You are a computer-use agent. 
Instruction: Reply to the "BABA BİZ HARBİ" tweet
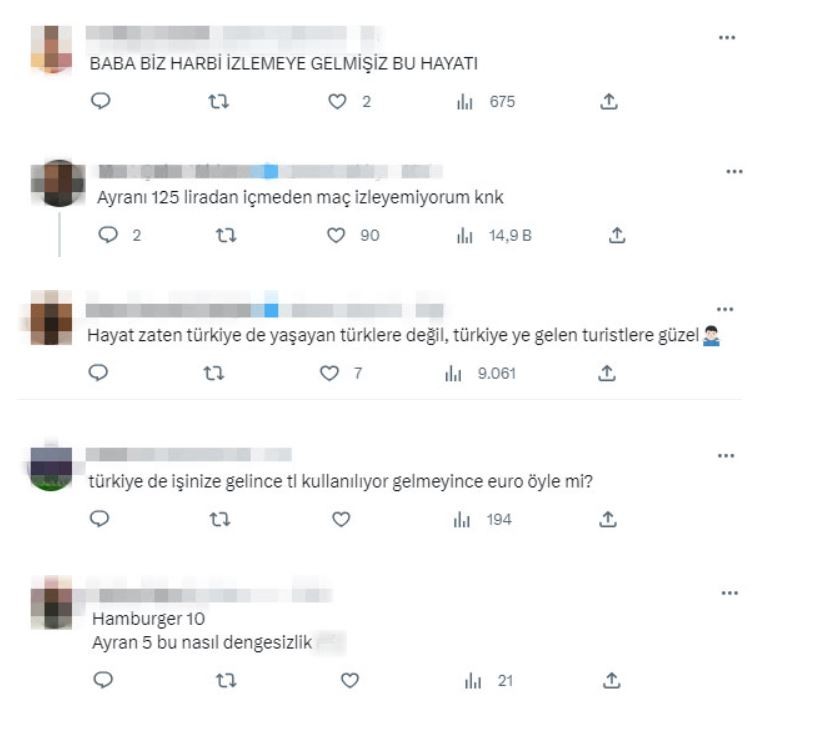click(100, 100)
